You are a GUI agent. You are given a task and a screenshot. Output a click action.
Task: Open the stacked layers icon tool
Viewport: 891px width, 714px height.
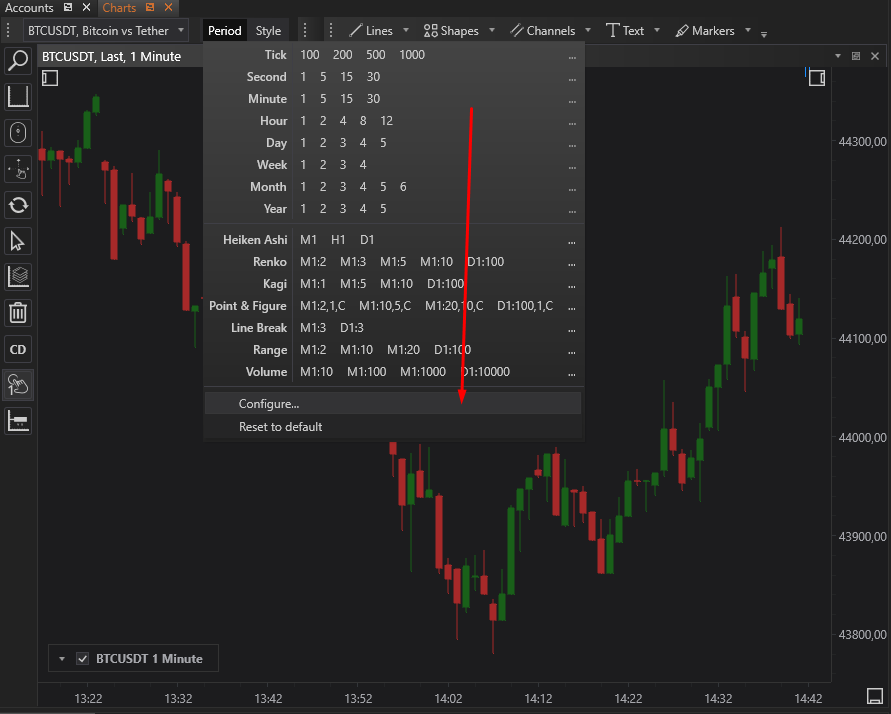pyautogui.click(x=18, y=277)
